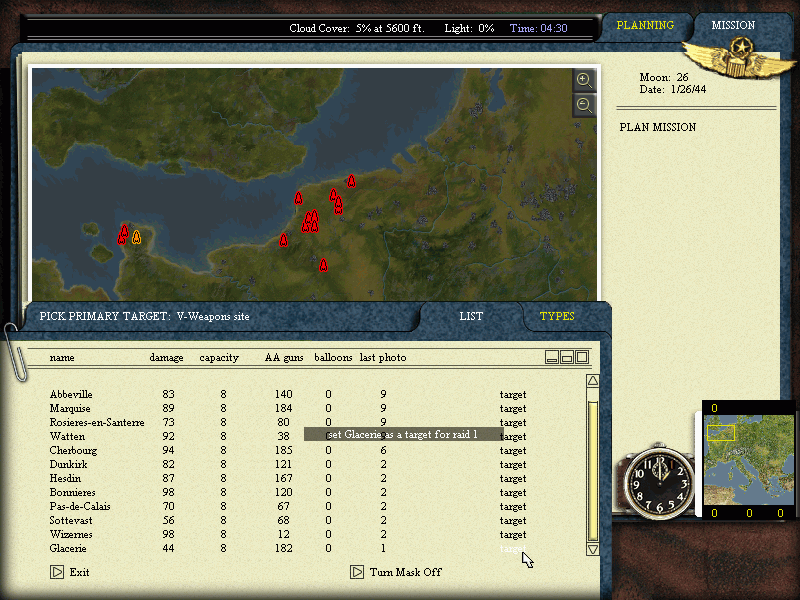
Task: Click the list scrollbar thumb
Action: click(x=592, y=470)
